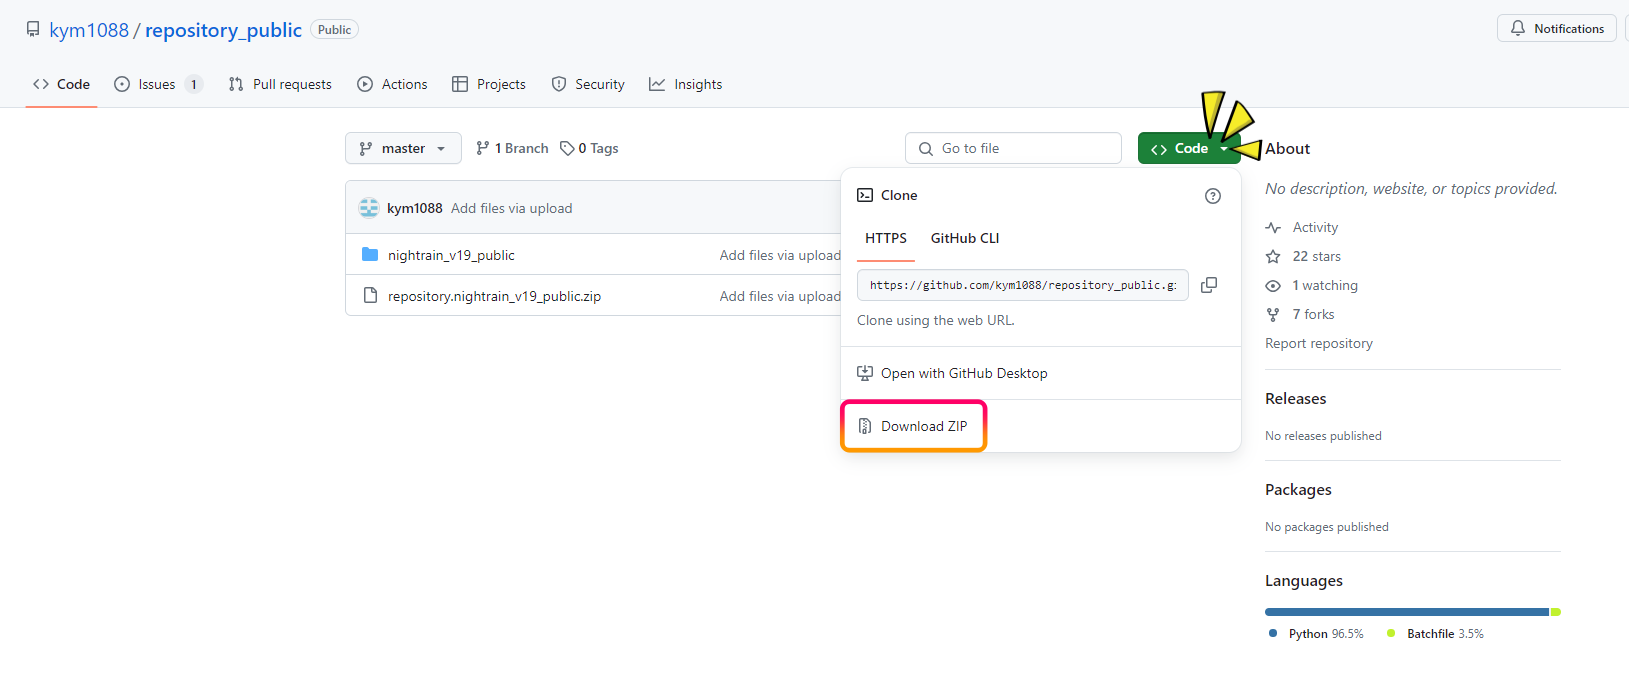View the 1 Branch link
This screenshot has width=1629, height=675.
click(512, 148)
